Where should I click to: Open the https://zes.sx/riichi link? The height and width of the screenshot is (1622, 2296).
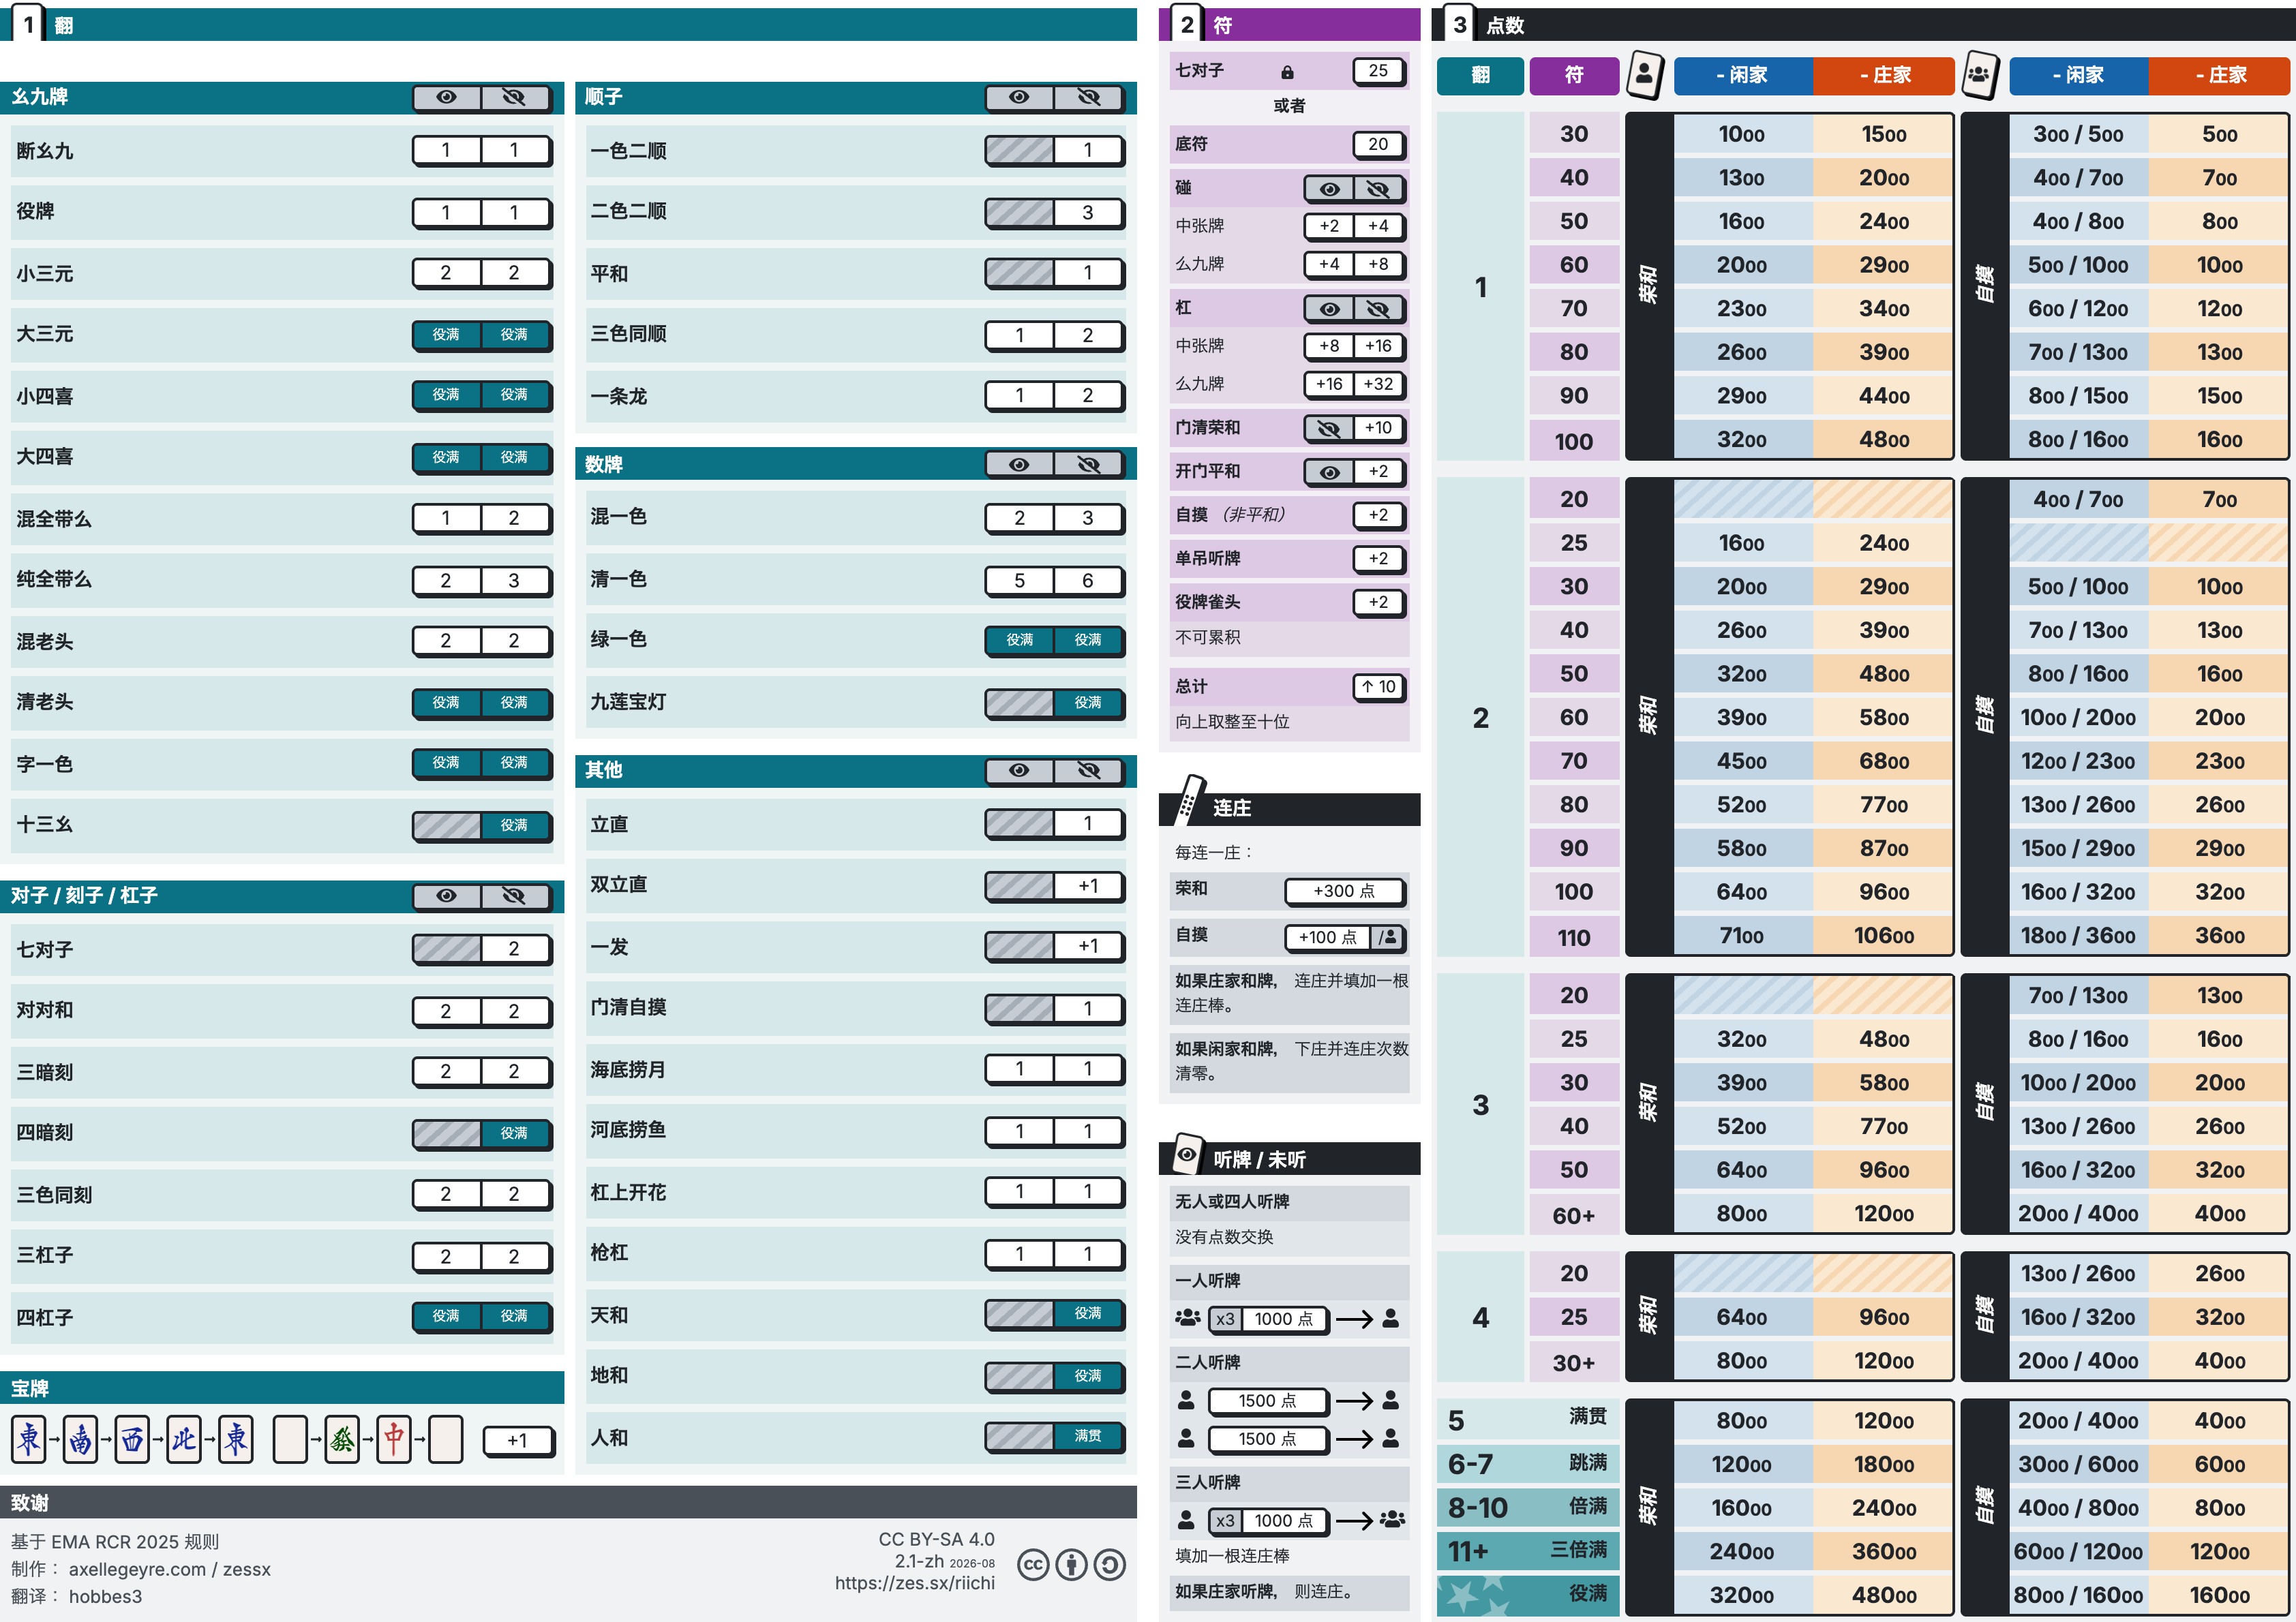(915, 1583)
